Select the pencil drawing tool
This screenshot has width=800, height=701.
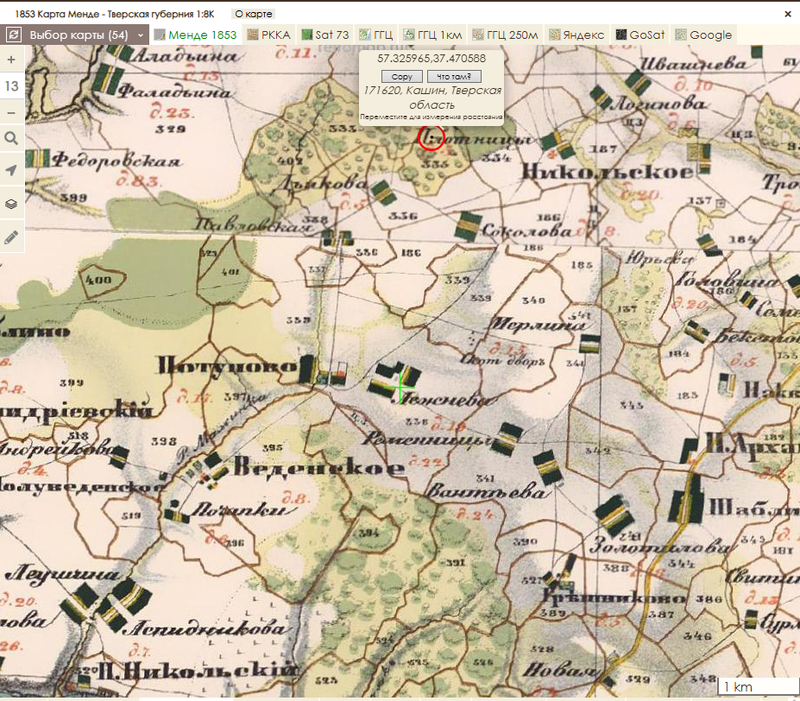pos(11,237)
